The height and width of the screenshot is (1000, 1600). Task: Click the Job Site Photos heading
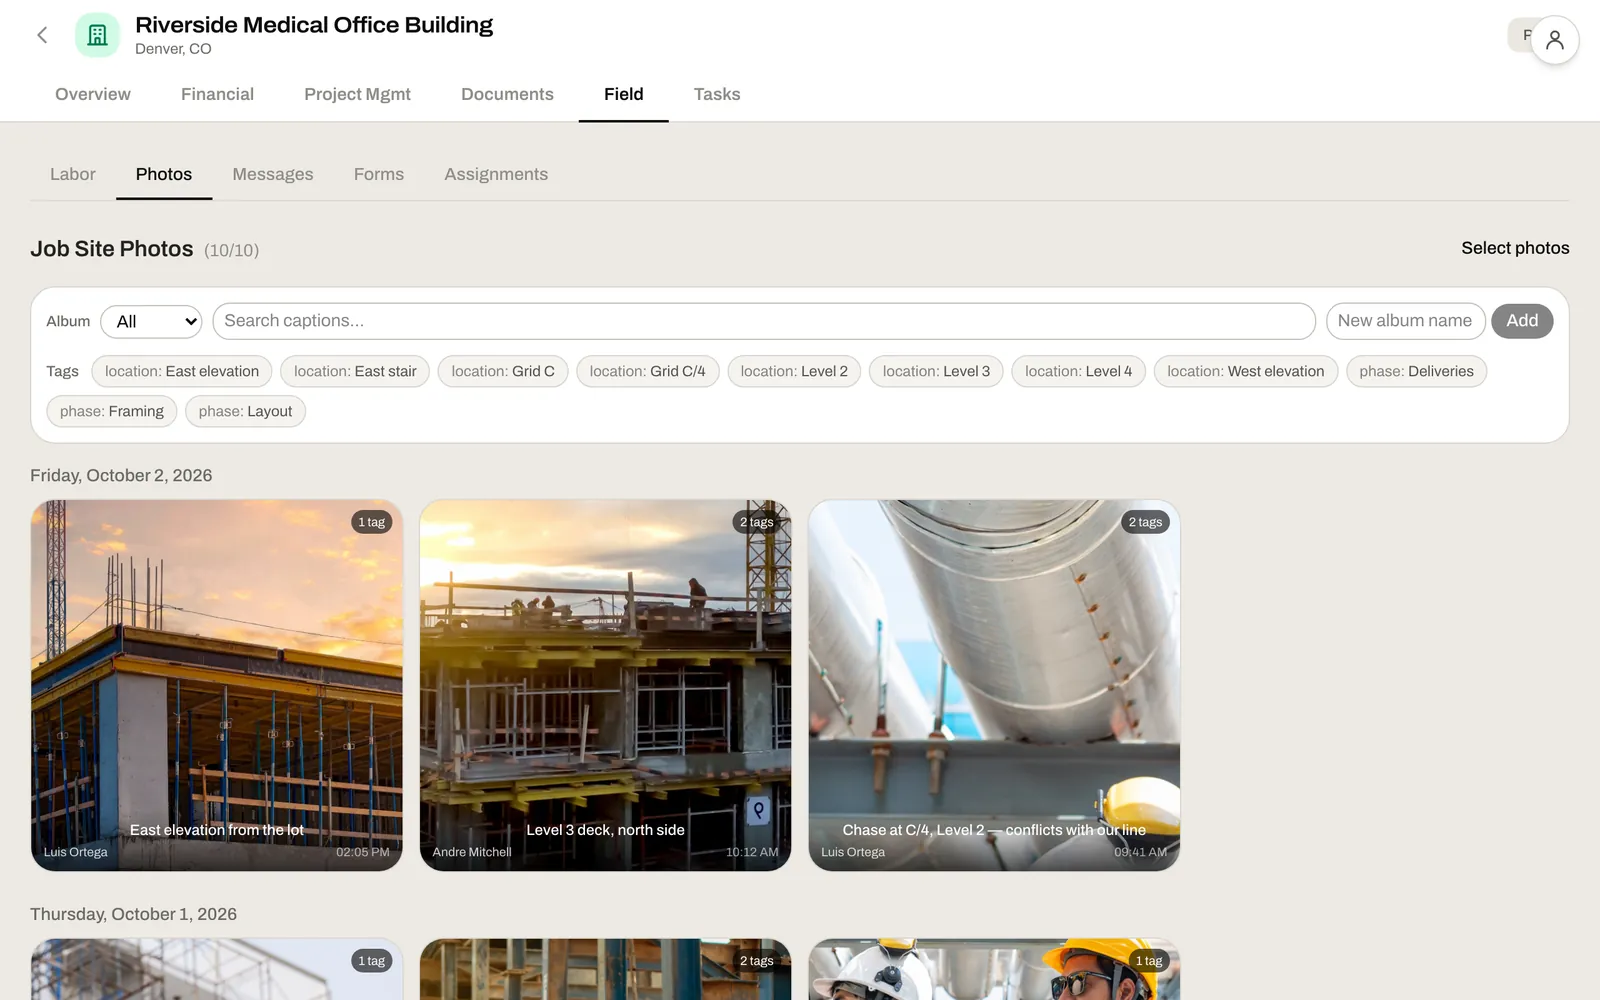tap(112, 249)
